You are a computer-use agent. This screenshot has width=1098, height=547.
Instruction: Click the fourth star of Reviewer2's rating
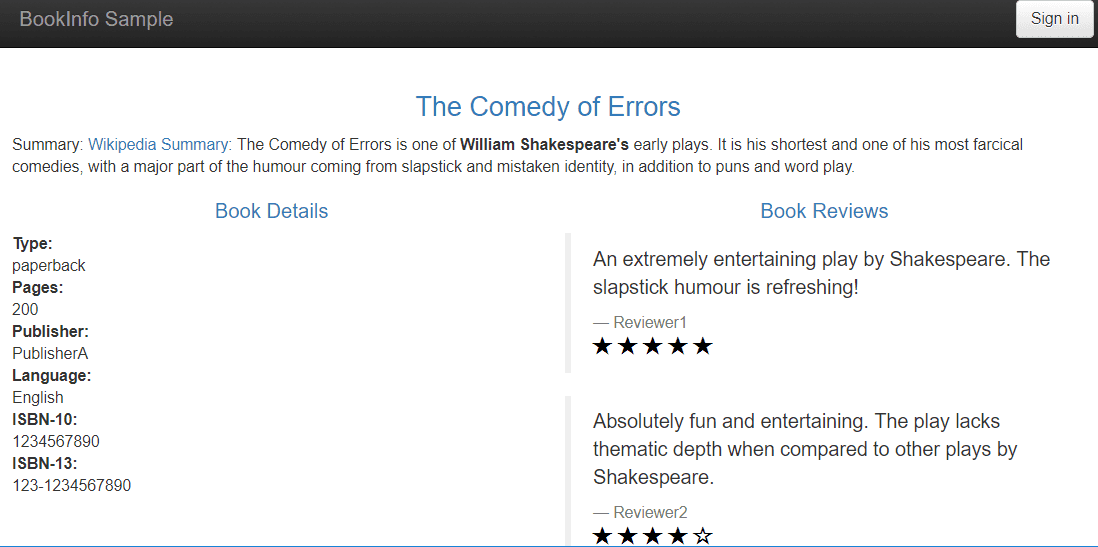[677, 537]
